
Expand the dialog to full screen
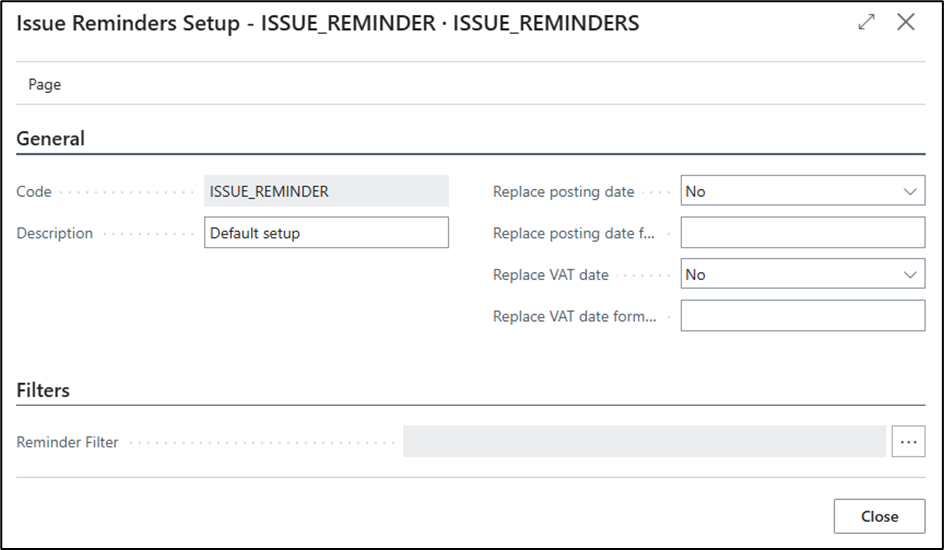point(867,22)
